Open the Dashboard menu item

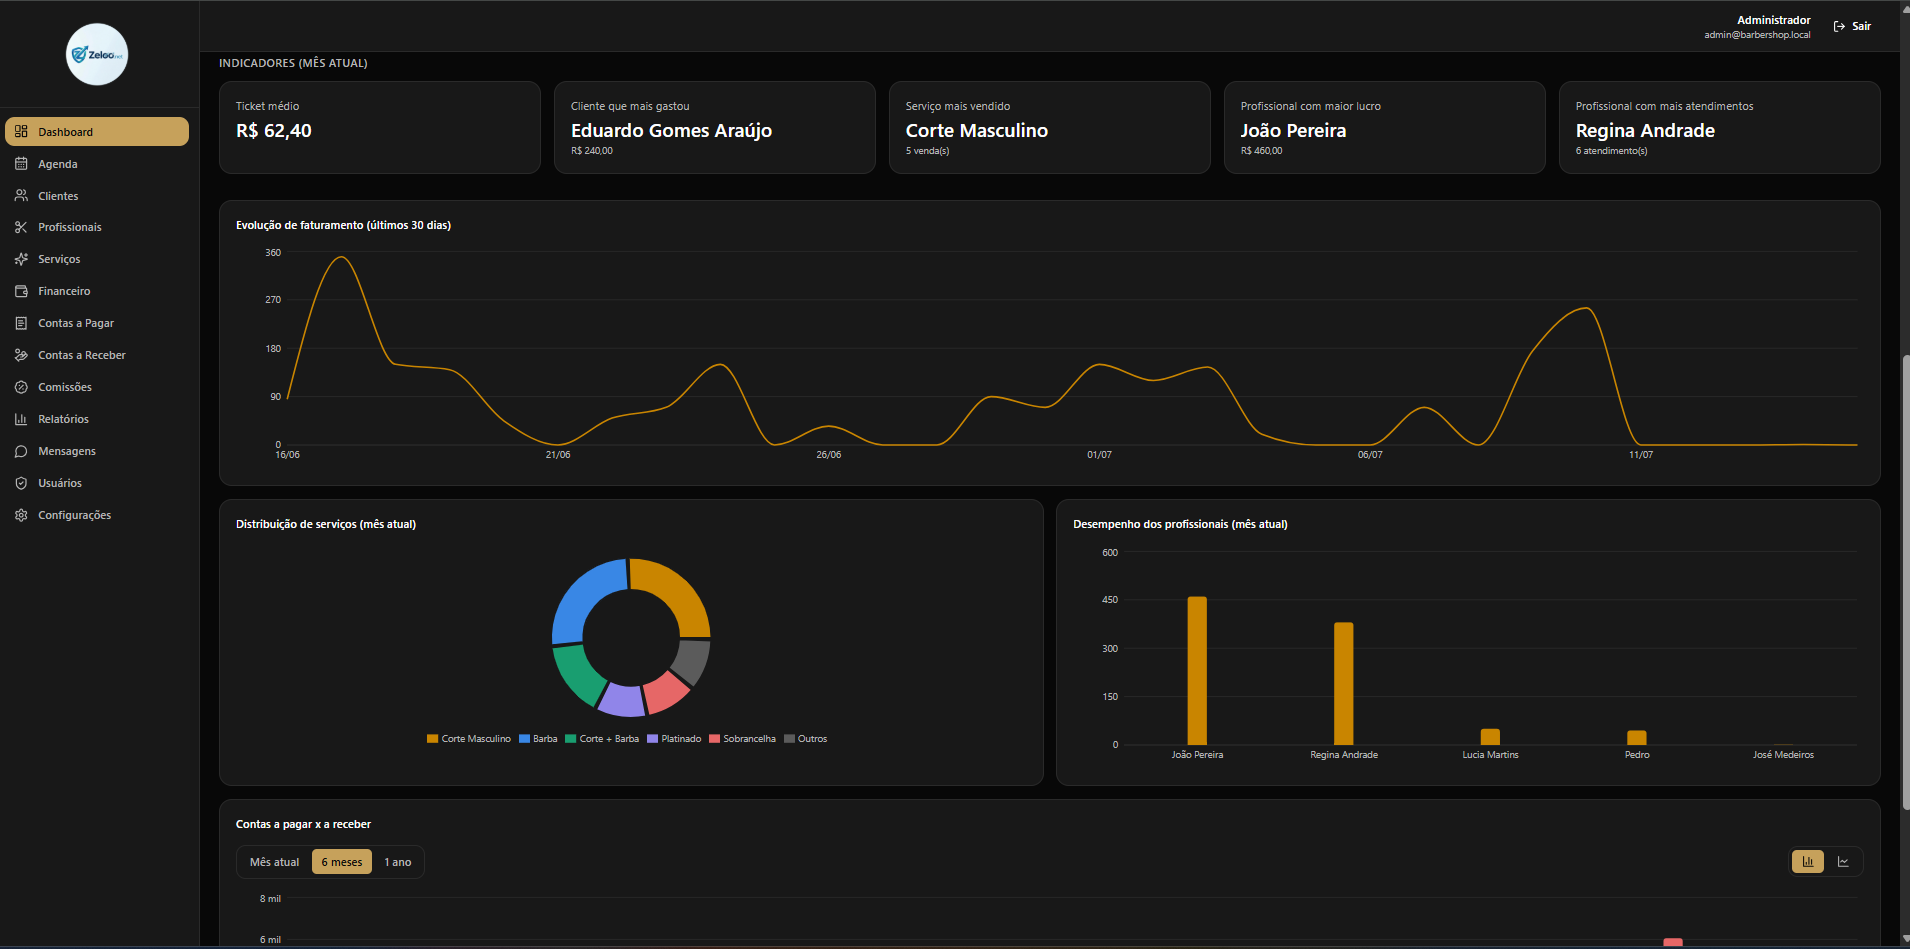(97, 132)
